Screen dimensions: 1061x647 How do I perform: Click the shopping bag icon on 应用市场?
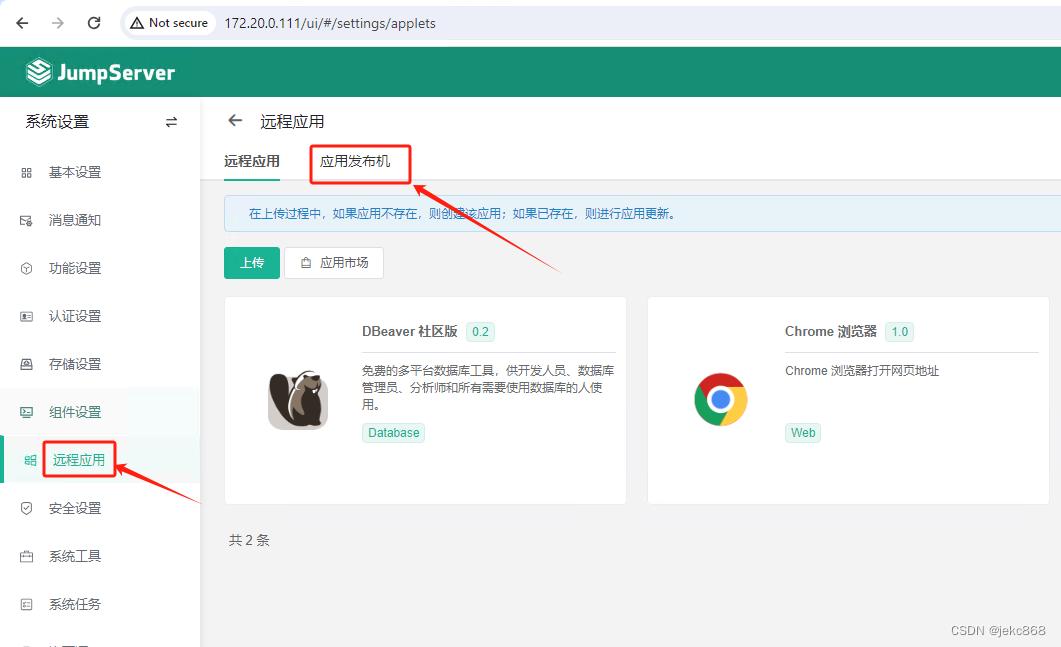pyautogui.click(x=306, y=263)
